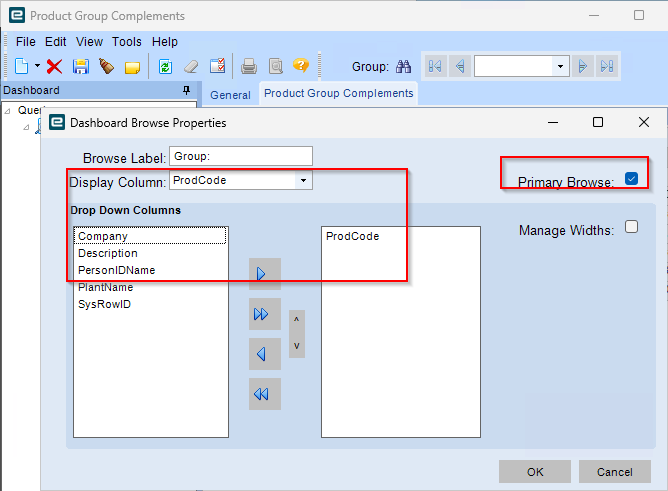Select PersonIDName in available columns list
Image resolution: width=668 pixels, height=491 pixels.
pos(150,270)
